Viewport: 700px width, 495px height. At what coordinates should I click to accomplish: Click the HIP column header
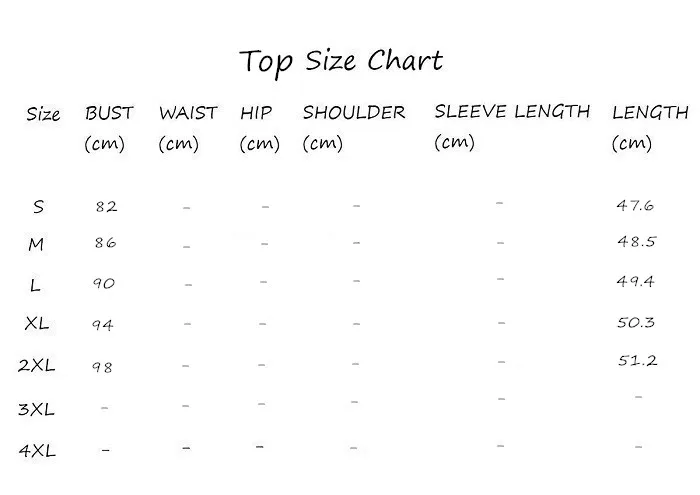(x=259, y=129)
